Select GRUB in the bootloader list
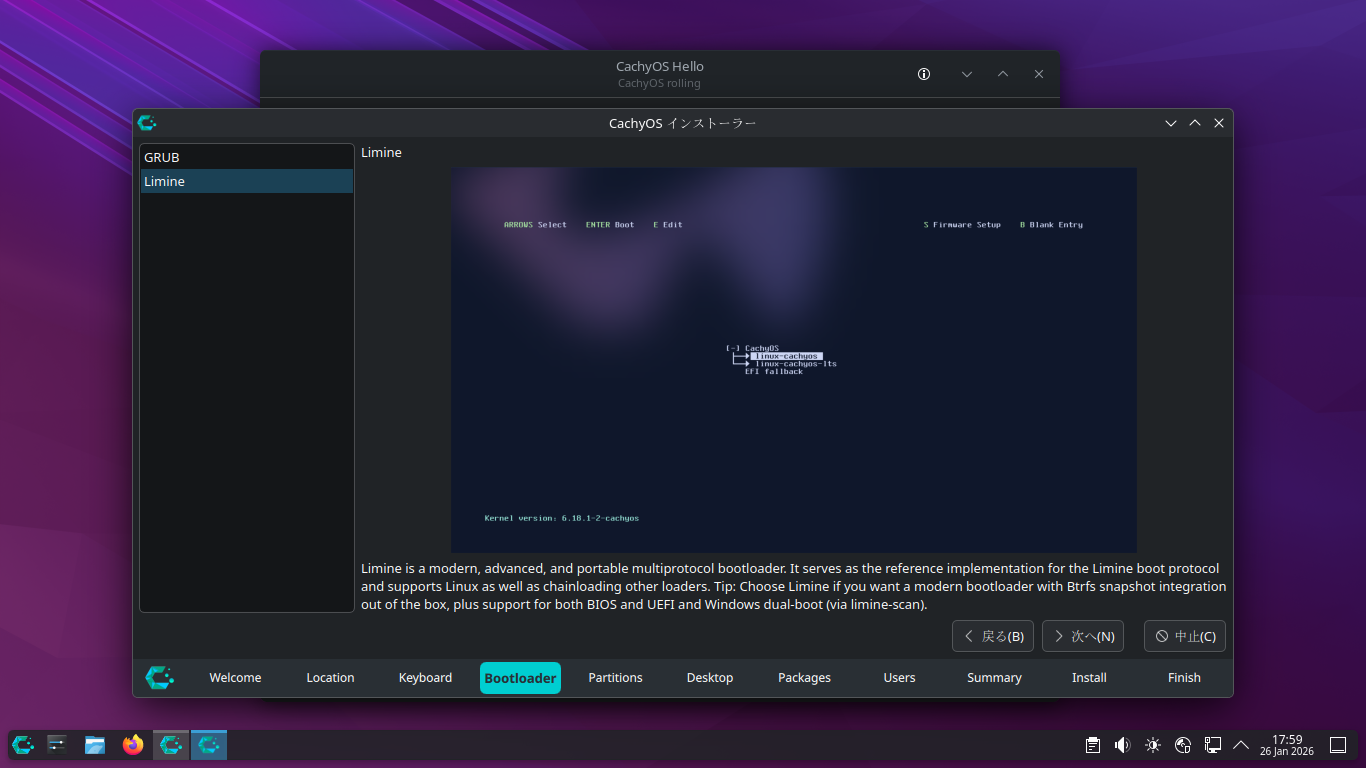Viewport: 1366px width, 768px height. pyautogui.click(x=246, y=157)
